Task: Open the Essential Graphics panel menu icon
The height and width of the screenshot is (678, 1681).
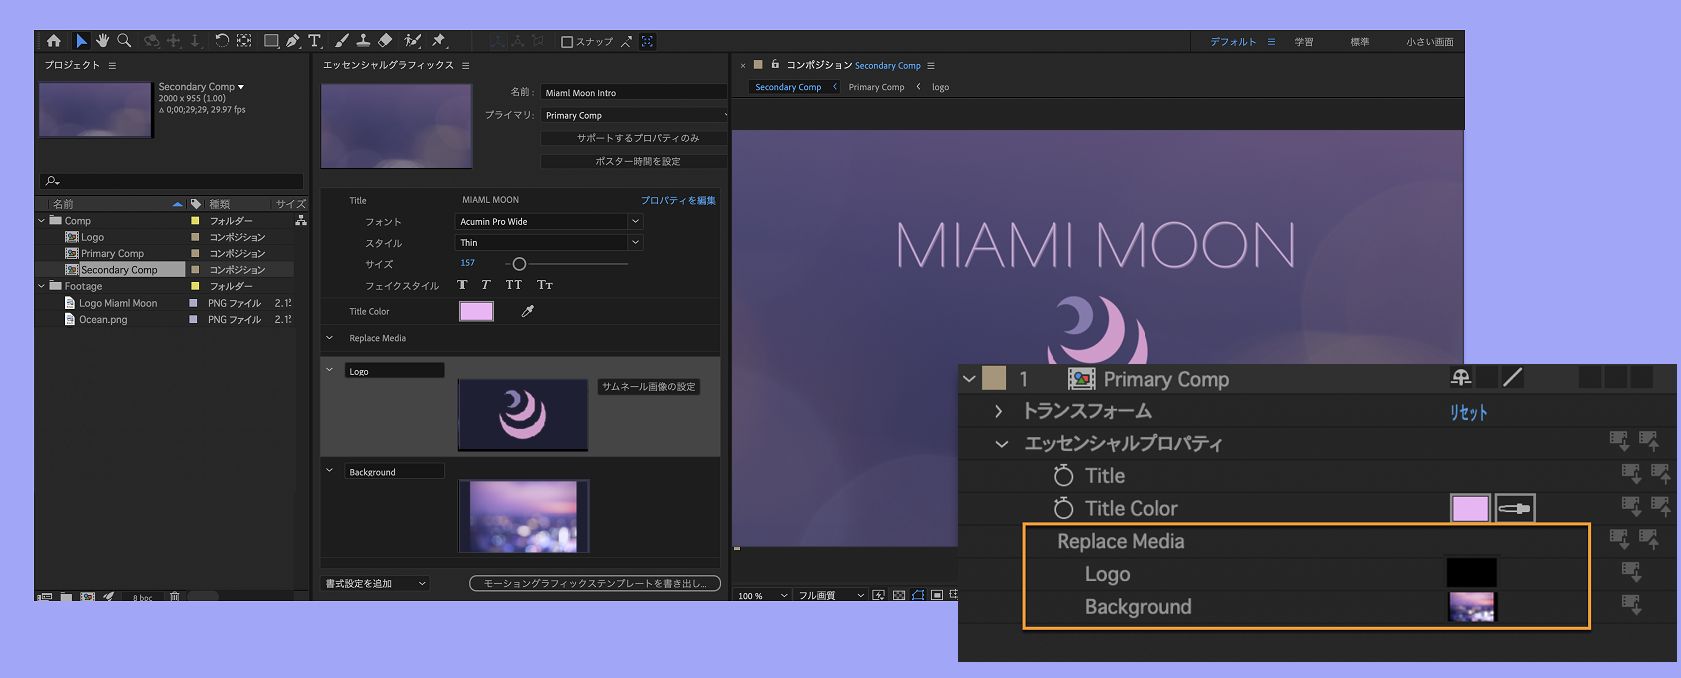Action: tap(465, 65)
